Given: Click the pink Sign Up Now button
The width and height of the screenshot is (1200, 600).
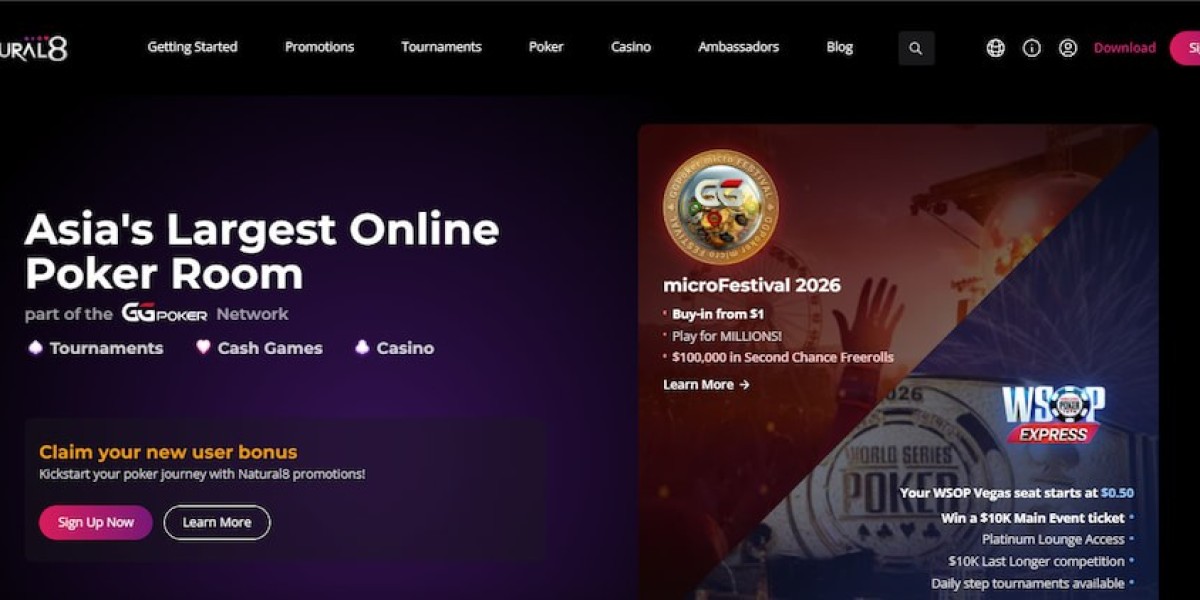Looking at the screenshot, I should click(x=96, y=522).
